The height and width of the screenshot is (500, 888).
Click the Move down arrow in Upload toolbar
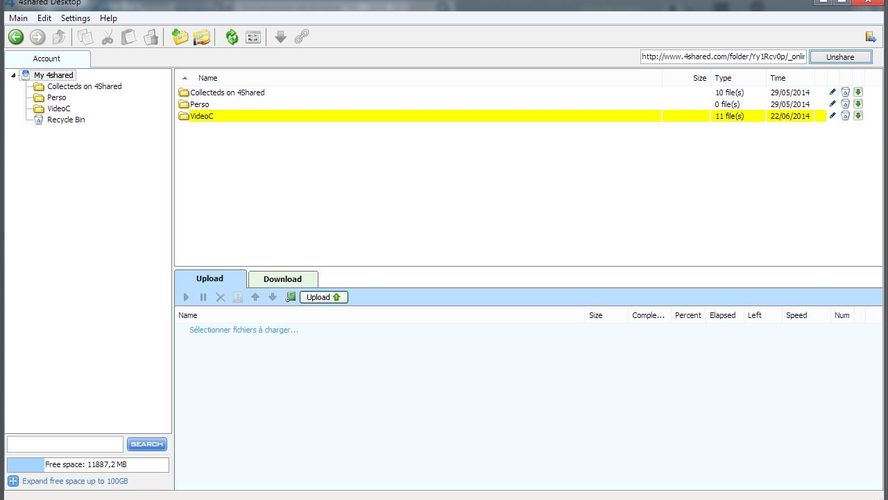(x=272, y=297)
